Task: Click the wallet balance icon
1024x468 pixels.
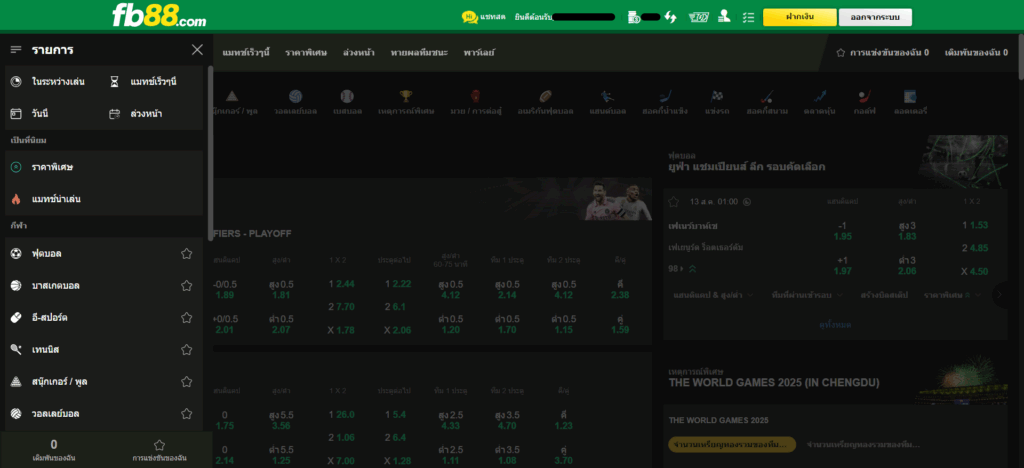Action: coord(633,17)
